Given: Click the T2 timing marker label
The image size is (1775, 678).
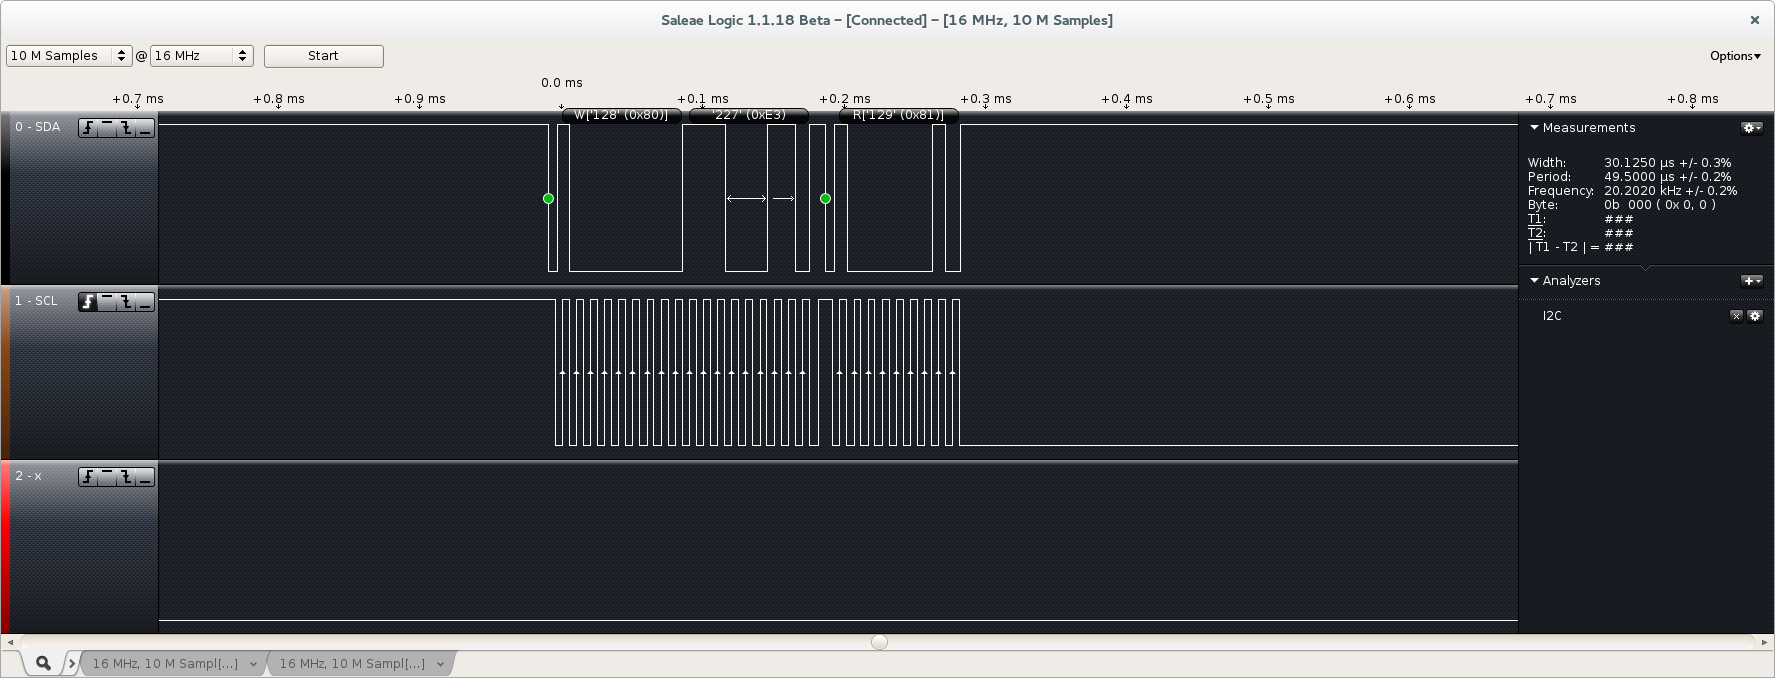Looking at the screenshot, I should click(x=1536, y=233).
